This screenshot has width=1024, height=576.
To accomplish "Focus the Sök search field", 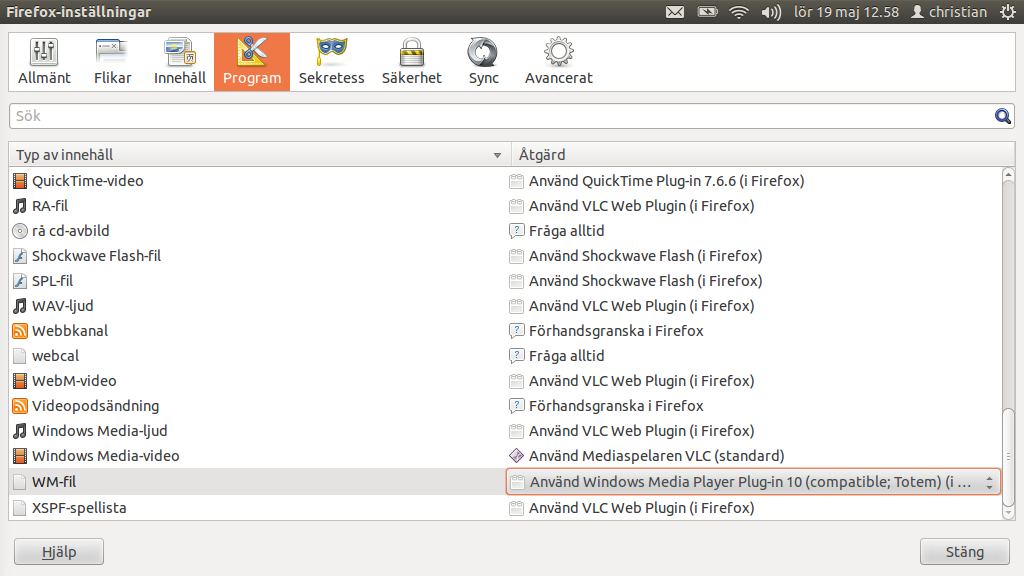I will coord(511,116).
